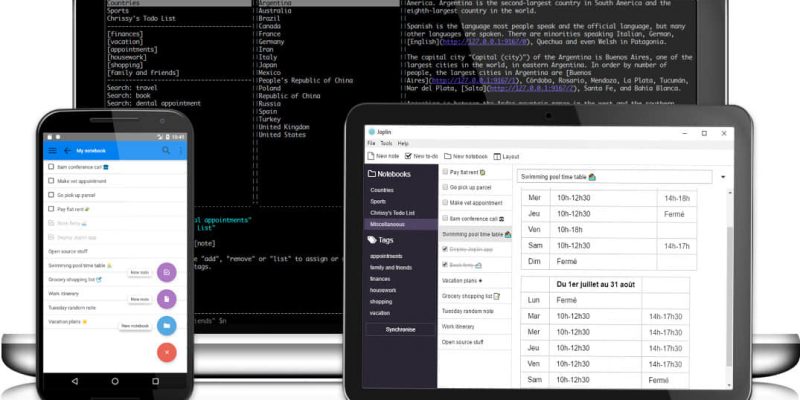Tap the red close floating action button
The image size is (800, 400).
(x=166, y=352)
